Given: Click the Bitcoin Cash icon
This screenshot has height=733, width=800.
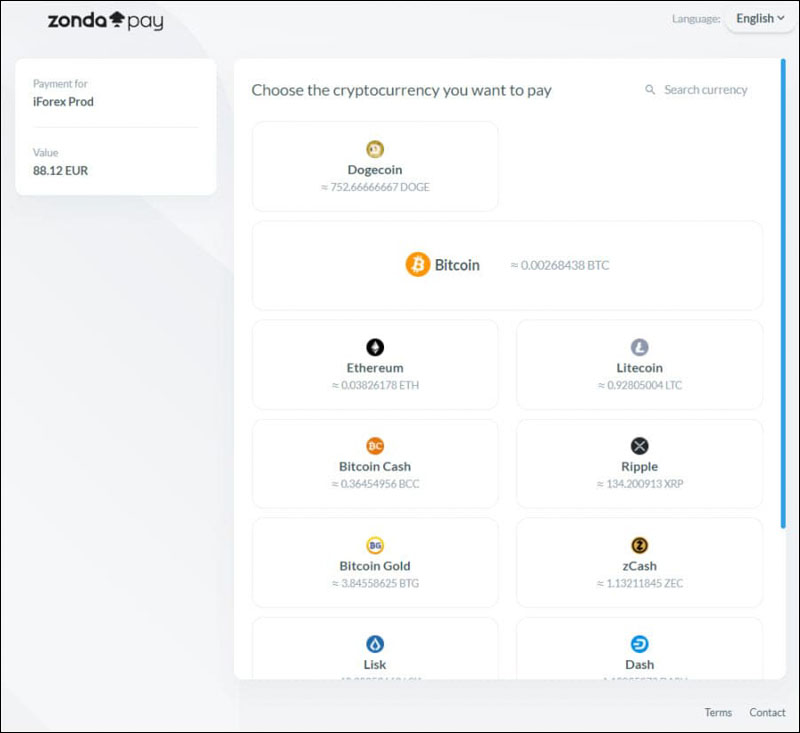Looking at the screenshot, I should click(x=375, y=446).
